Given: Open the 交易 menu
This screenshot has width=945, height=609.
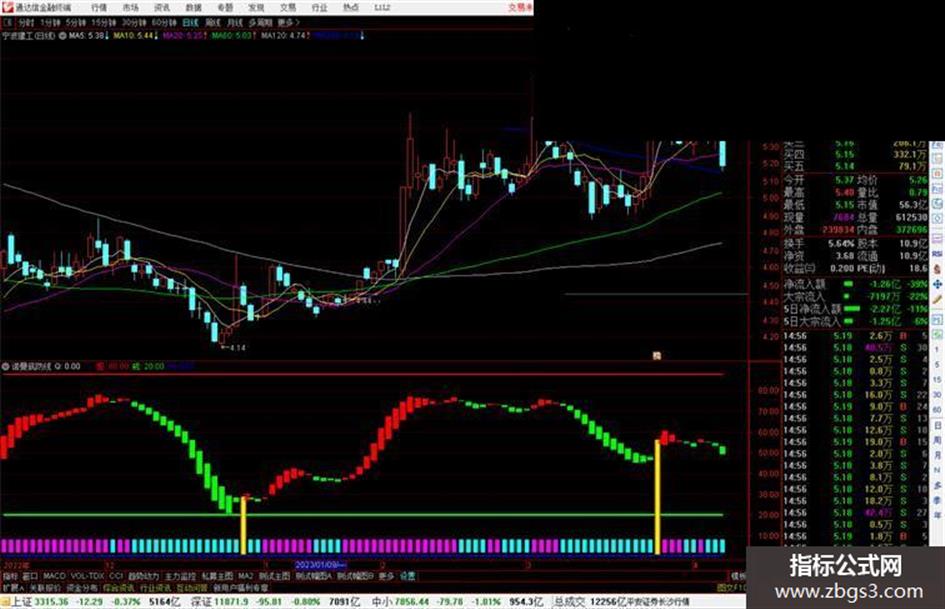Looking at the screenshot, I should (287, 8).
